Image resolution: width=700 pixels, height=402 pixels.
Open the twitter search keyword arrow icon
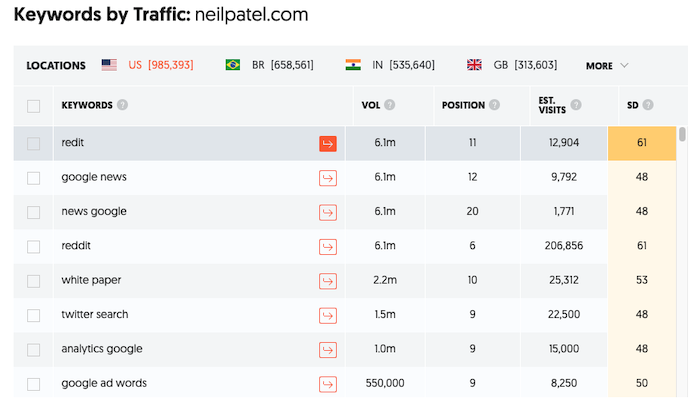[x=328, y=316]
